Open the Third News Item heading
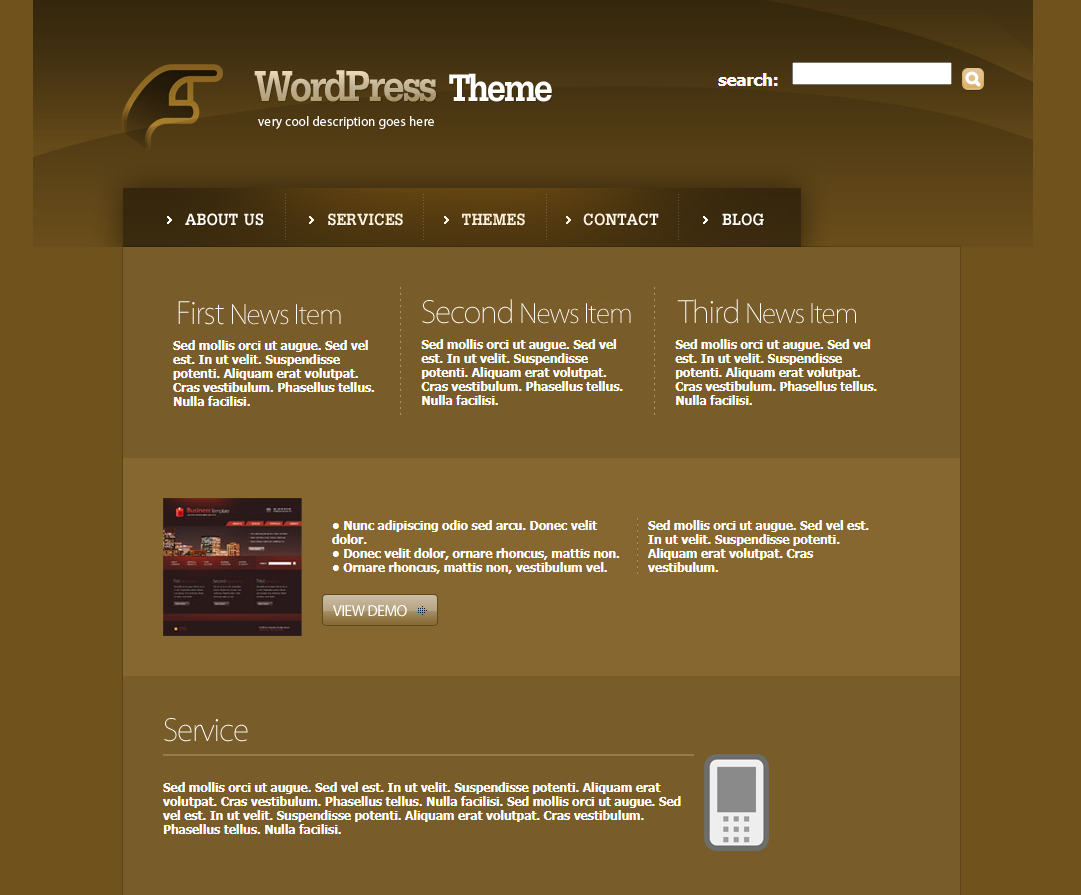This screenshot has height=895, width=1081. pos(767,313)
